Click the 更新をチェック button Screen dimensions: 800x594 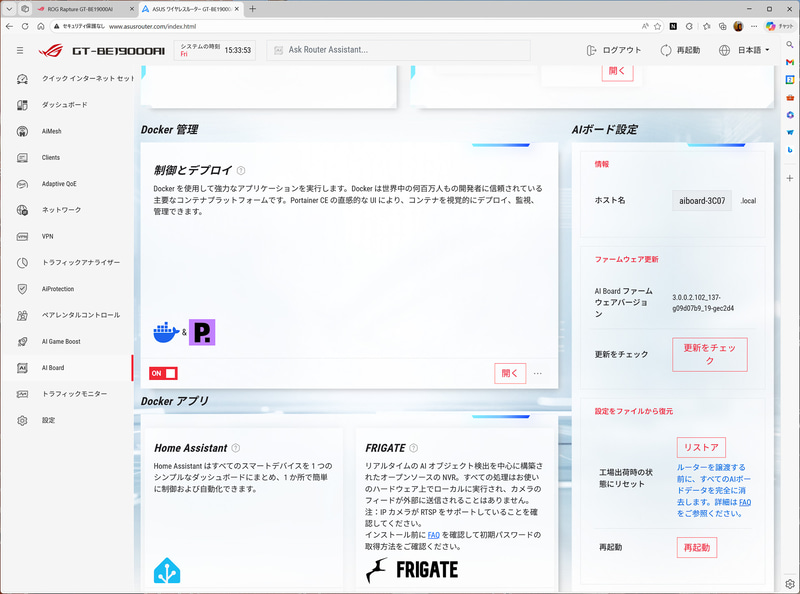[710, 354]
